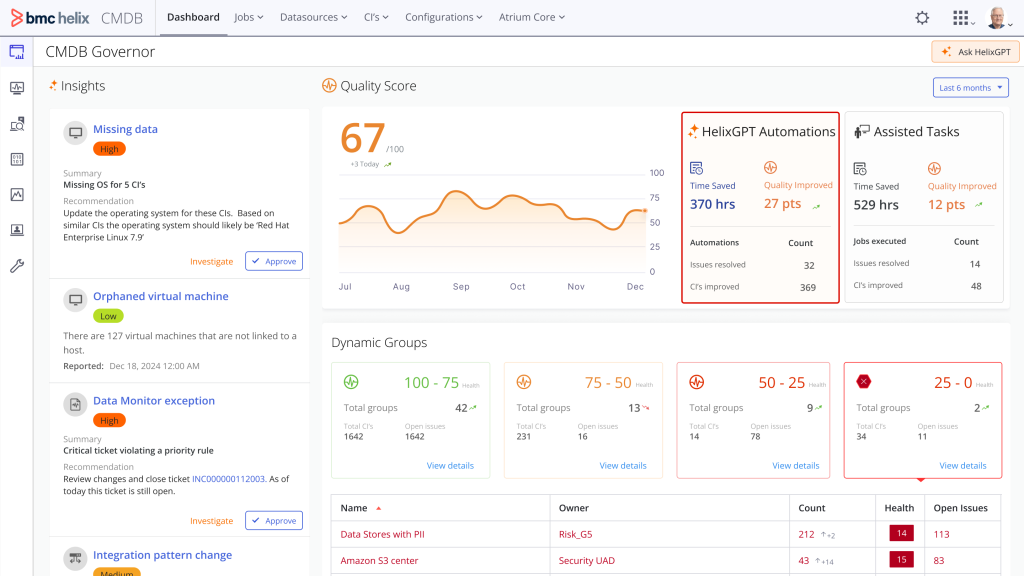1024x576 pixels.
Task: Click HelixGPT Quality Improved pulse icon
Action: [x=771, y=168]
